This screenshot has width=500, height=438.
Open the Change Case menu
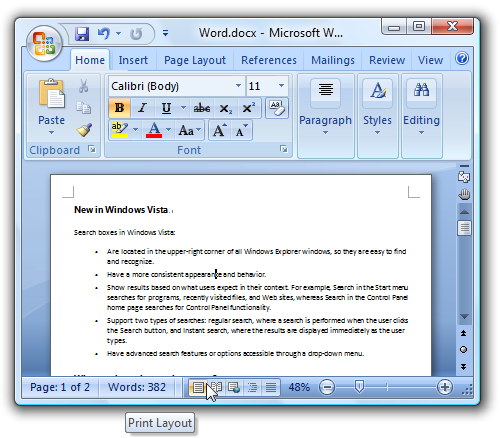190,130
